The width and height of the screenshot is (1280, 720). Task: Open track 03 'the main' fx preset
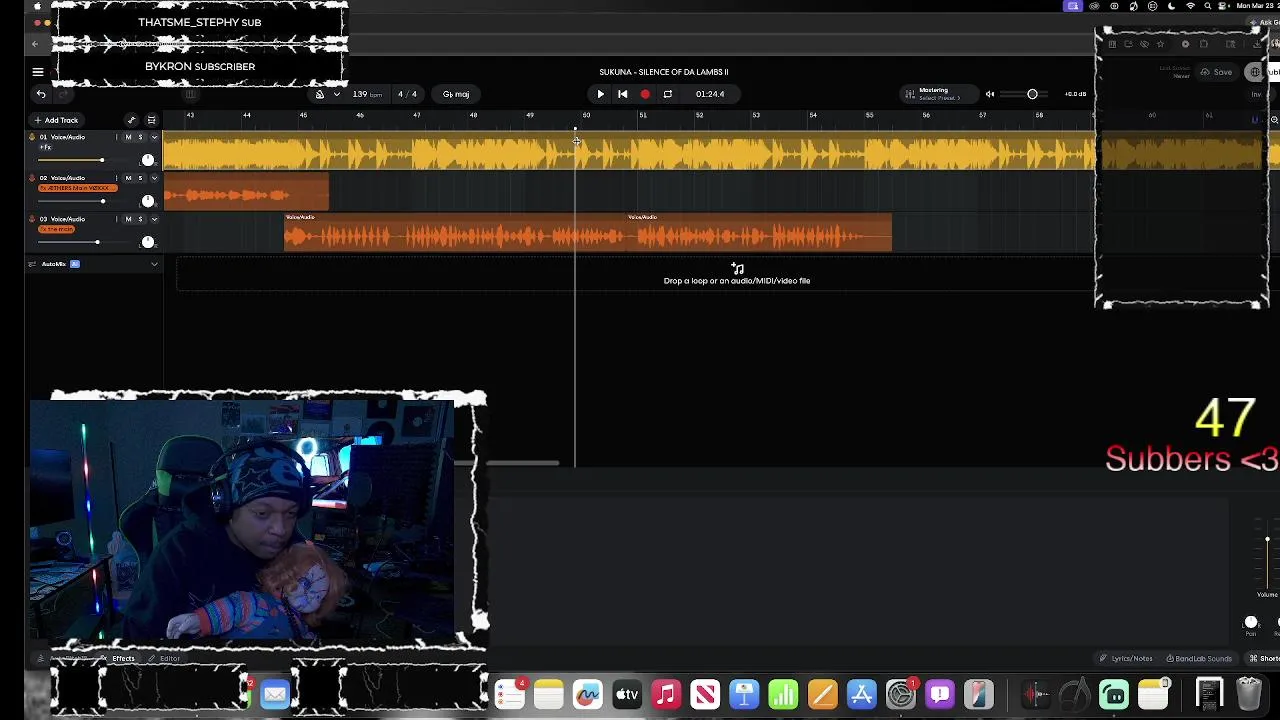[56, 229]
